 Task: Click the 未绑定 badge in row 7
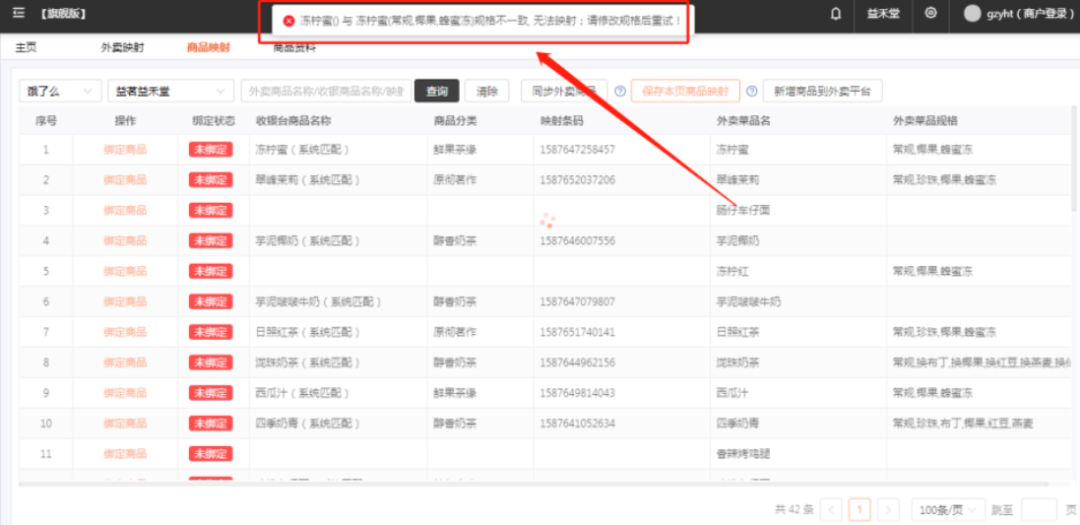[x=211, y=331]
